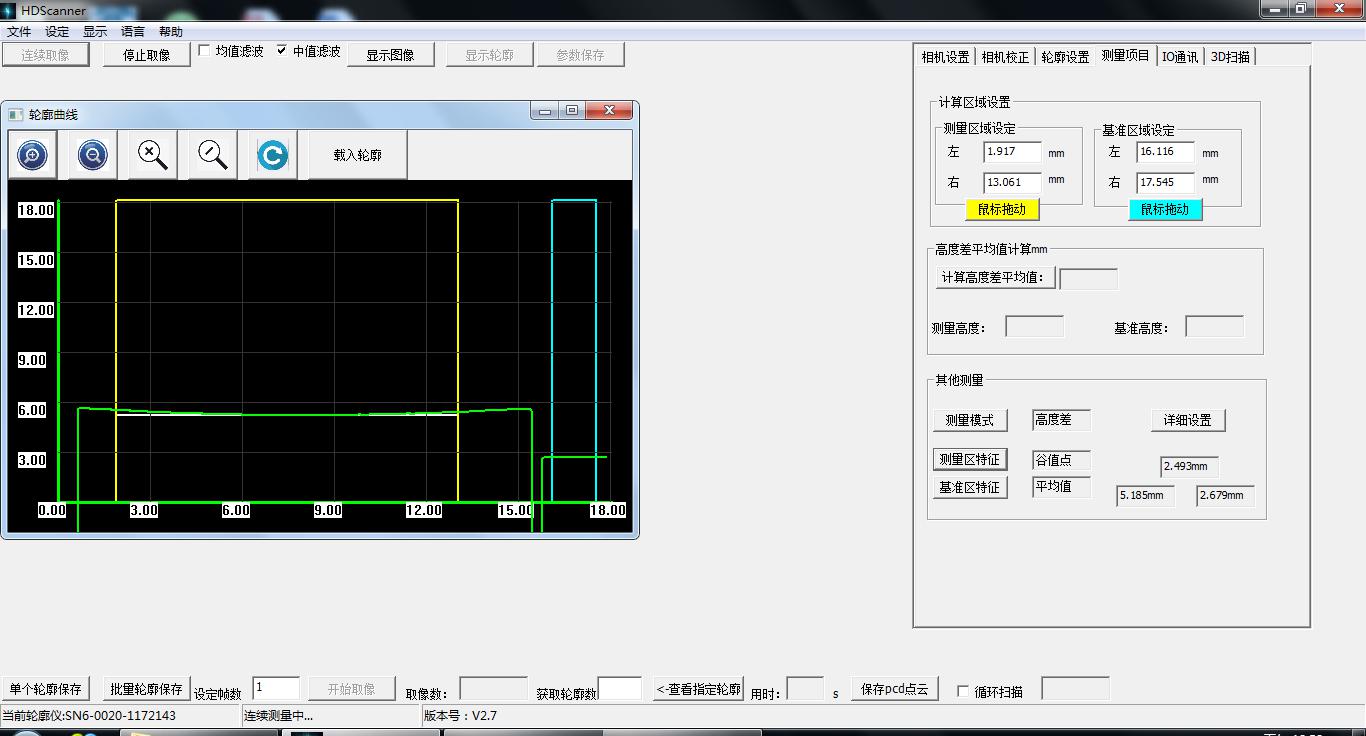Select the IO通讯 tab
The height and width of the screenshot is (736, 1366).
pos(1179,57)
